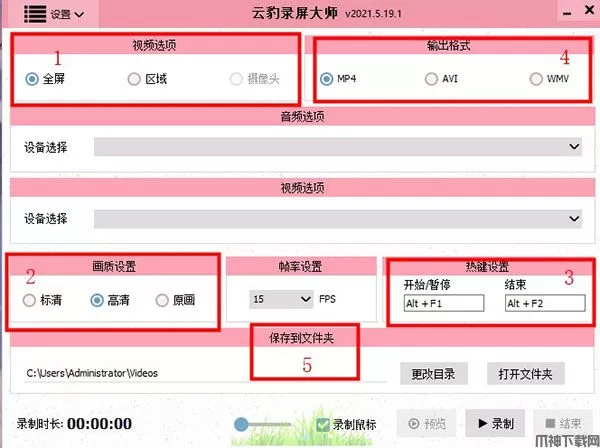This screenshot has width=600, height=448.
Task: Click the version text v2021.5.19.1
Action: click(x=373, y=14)
